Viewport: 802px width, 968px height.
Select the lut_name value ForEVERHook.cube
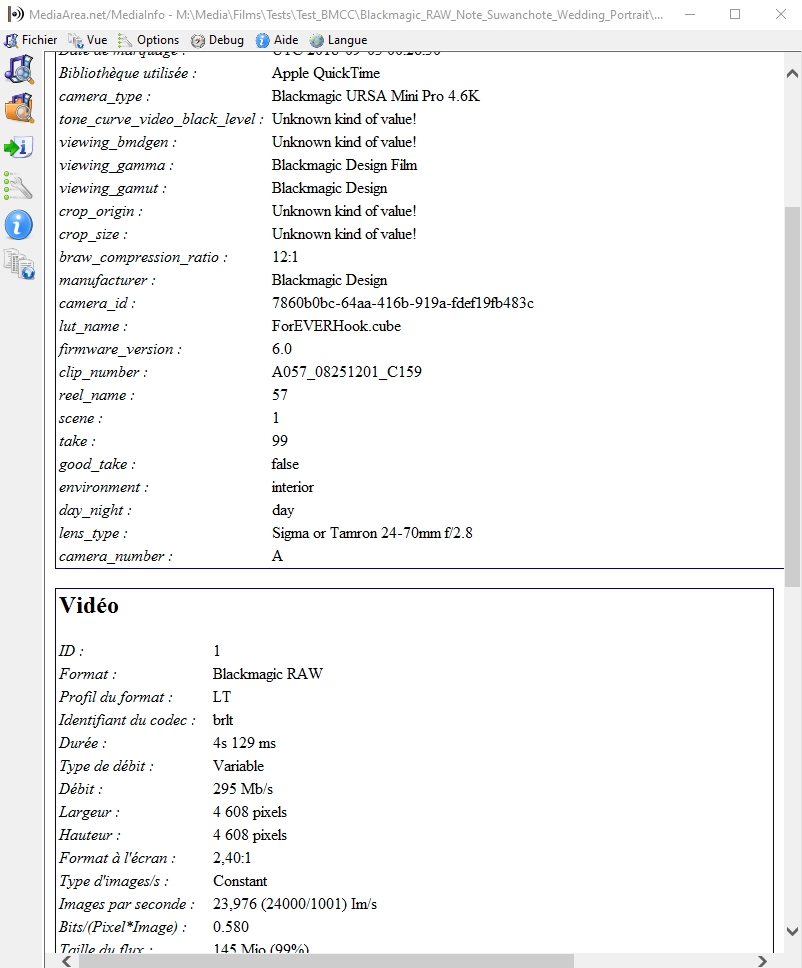336,326
